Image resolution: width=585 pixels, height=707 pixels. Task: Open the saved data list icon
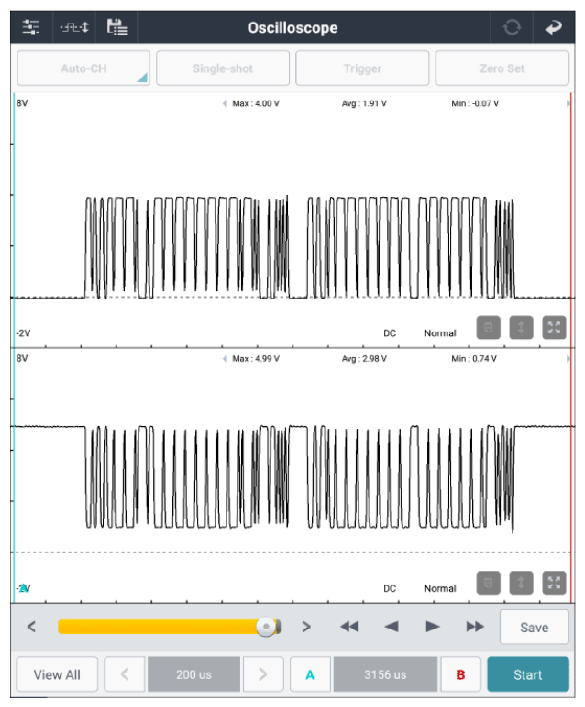(117, 28)
